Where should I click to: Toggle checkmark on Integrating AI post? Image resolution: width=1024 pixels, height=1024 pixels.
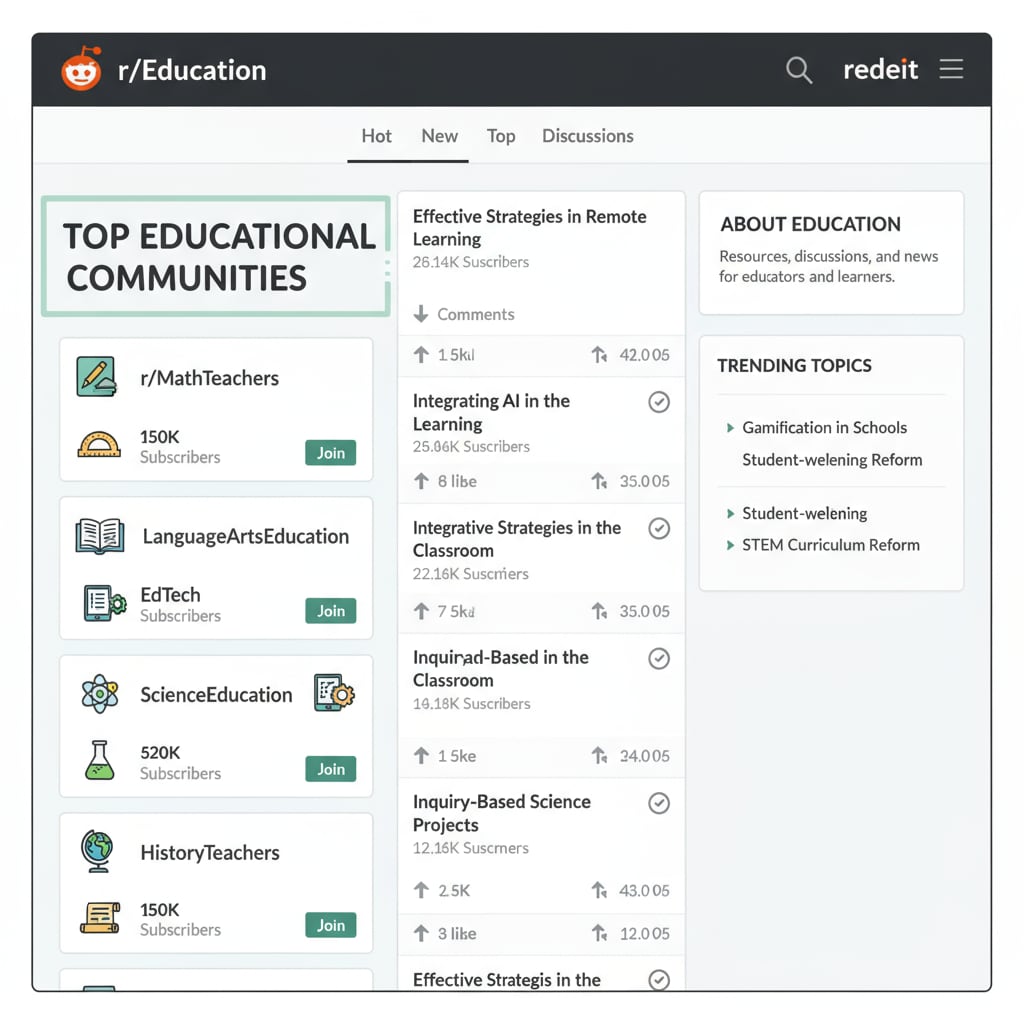659,402
